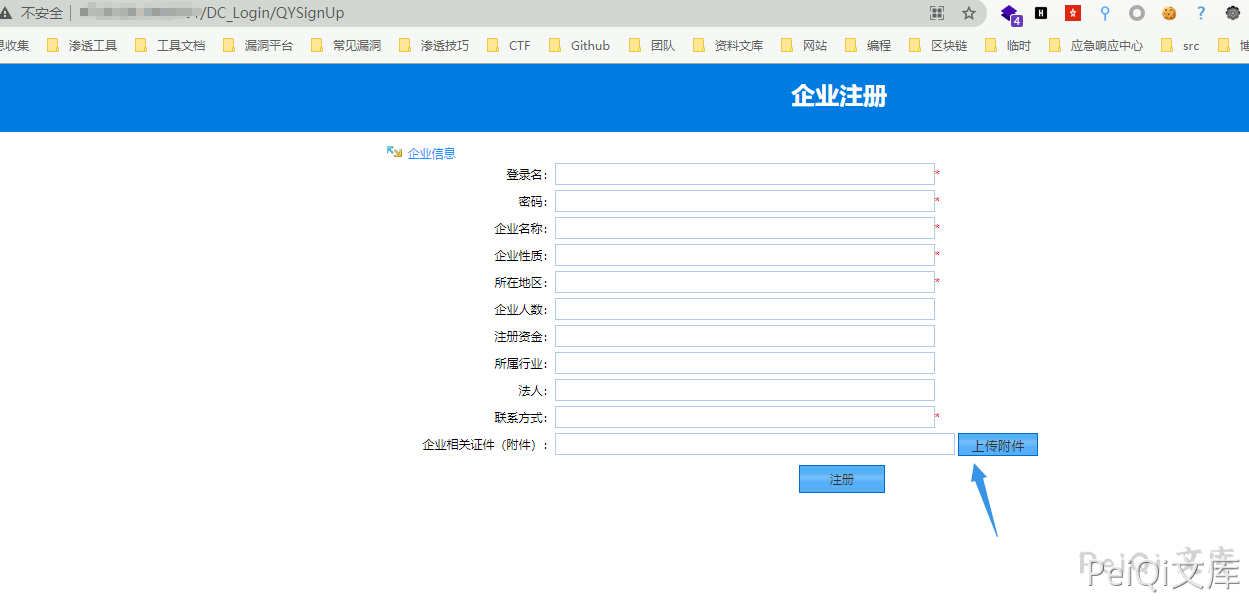Click the insecure site warning icon
The height and width of the screenshot is (602, 1249).
coord(7,13)
